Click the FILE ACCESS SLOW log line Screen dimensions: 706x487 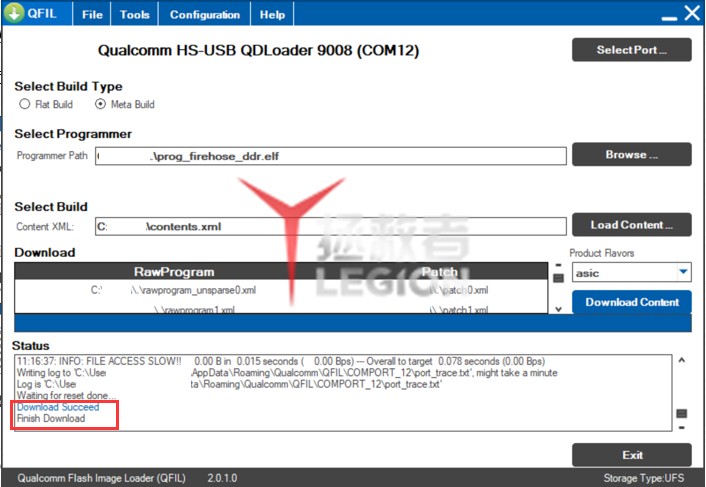[x=281, y=361]
